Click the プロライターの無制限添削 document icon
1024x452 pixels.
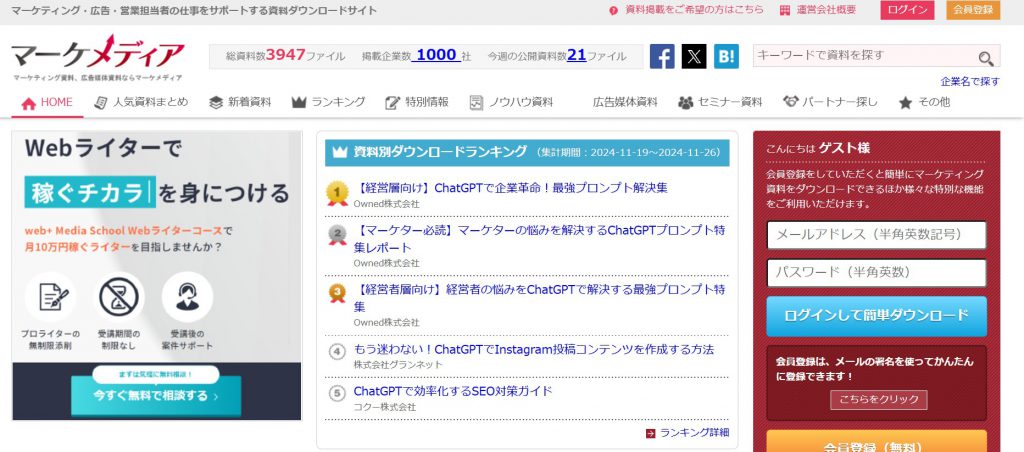[51, 297]
